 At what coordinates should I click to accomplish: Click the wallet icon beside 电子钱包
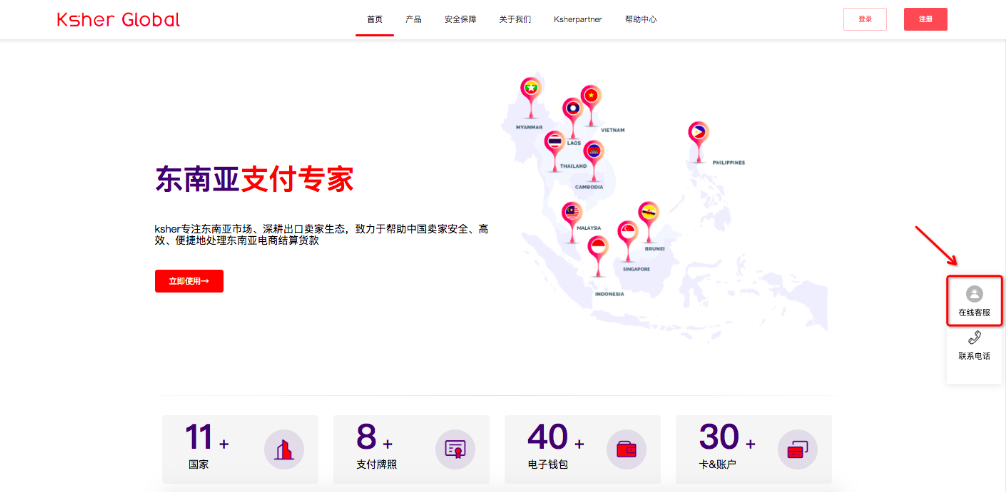(627, 449)
